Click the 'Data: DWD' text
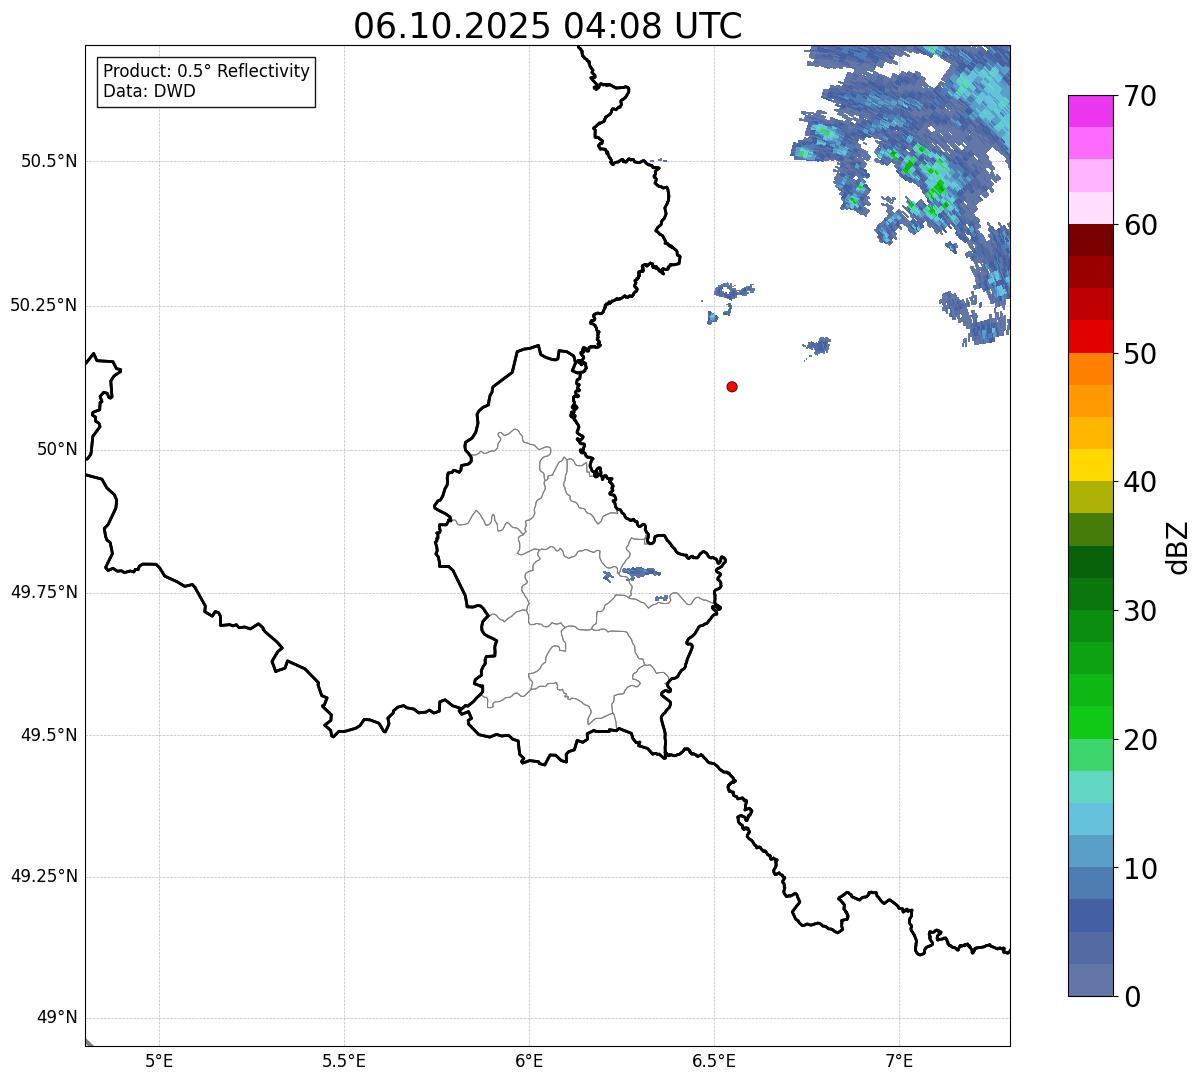 [149, 92]
